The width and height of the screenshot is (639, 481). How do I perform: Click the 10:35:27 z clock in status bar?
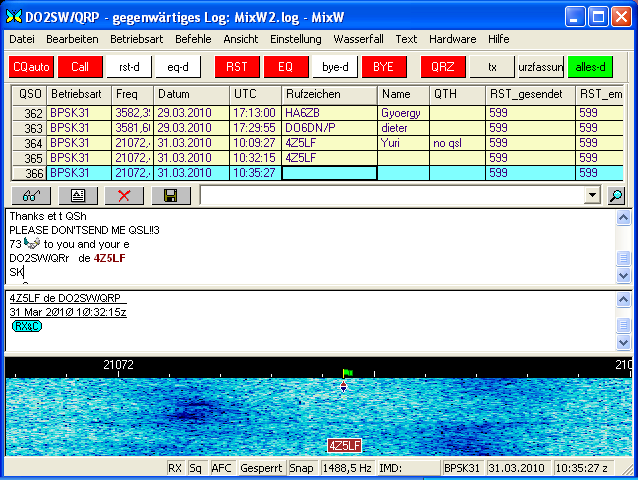pos(582,468)
